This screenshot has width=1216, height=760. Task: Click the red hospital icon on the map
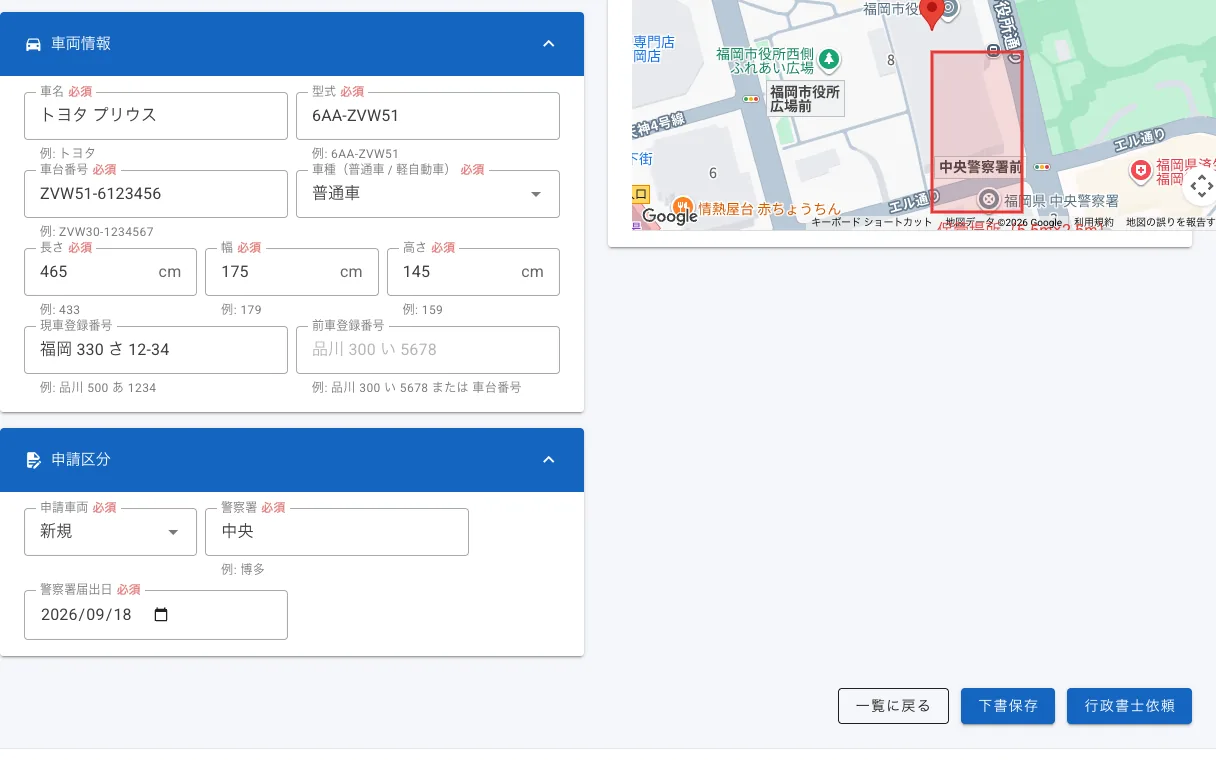tap(1141, 172)
